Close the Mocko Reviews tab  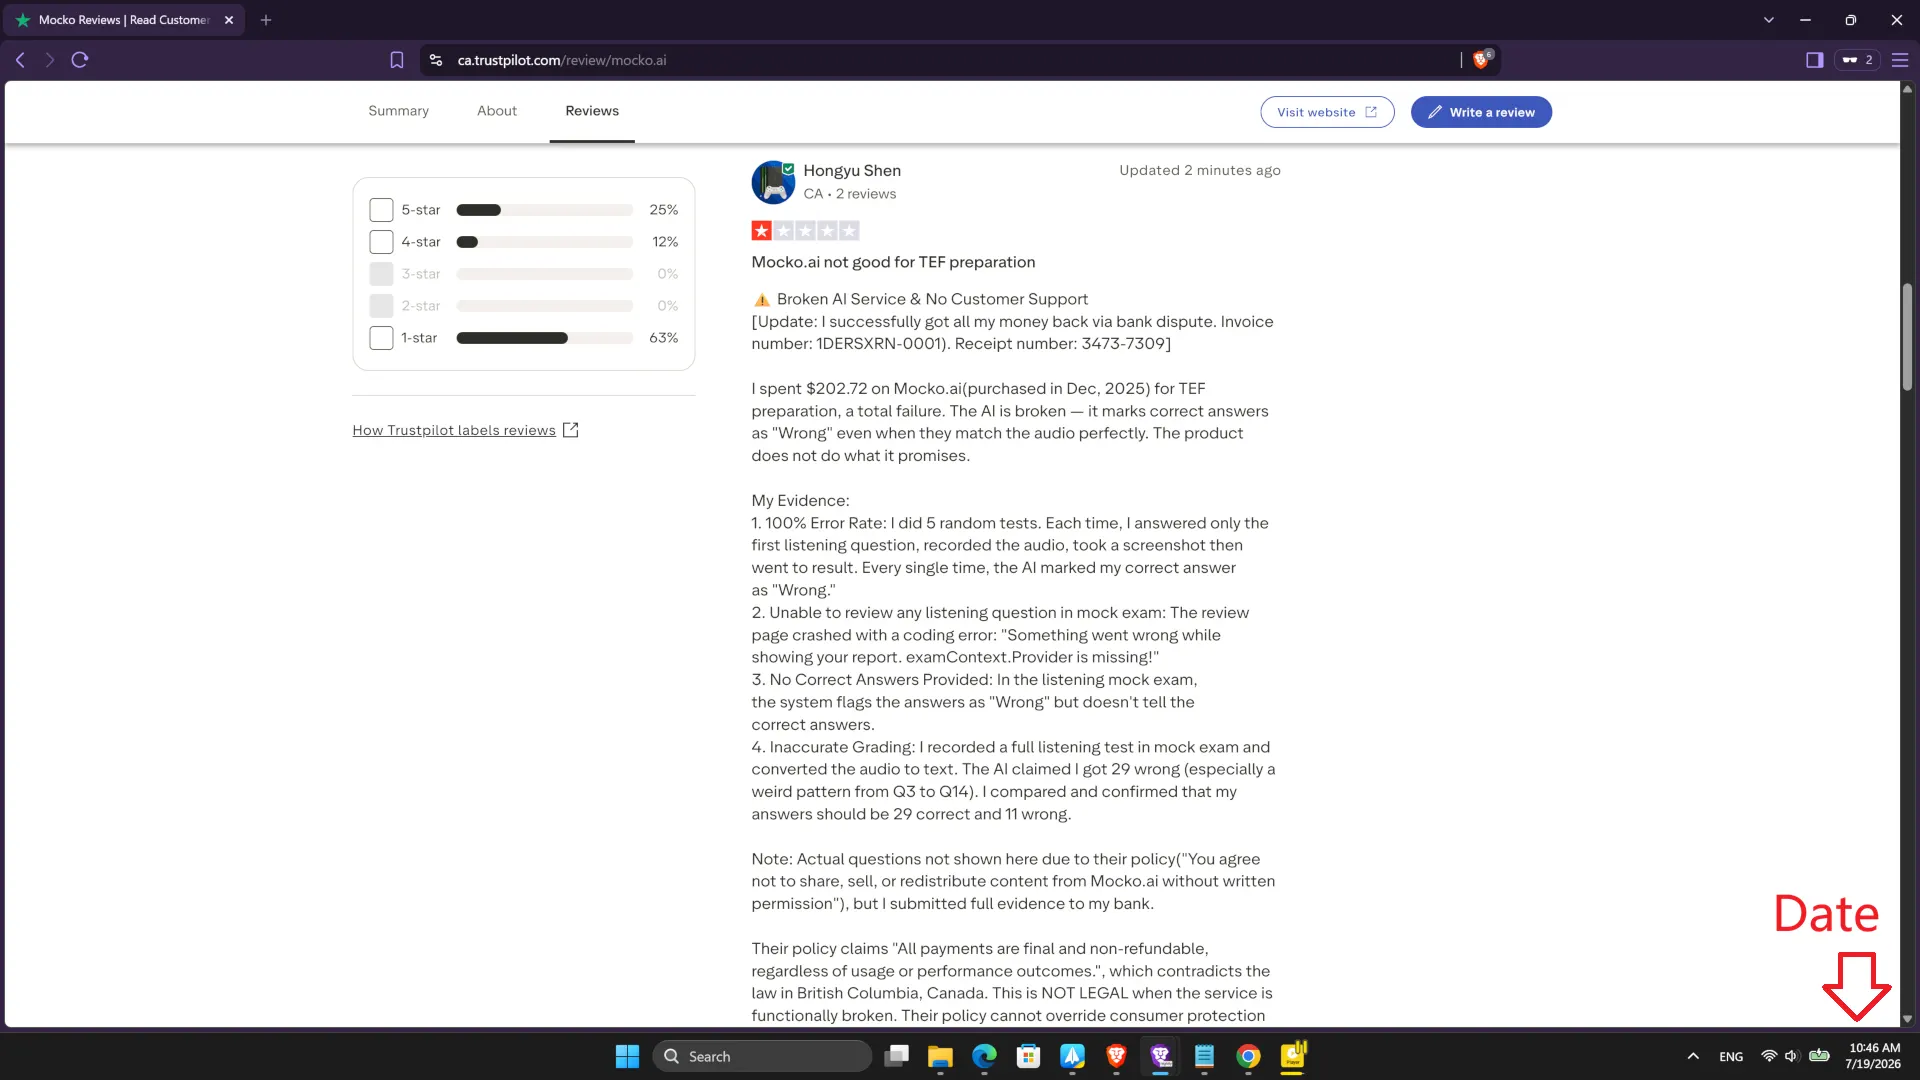[x=229, y=20]
